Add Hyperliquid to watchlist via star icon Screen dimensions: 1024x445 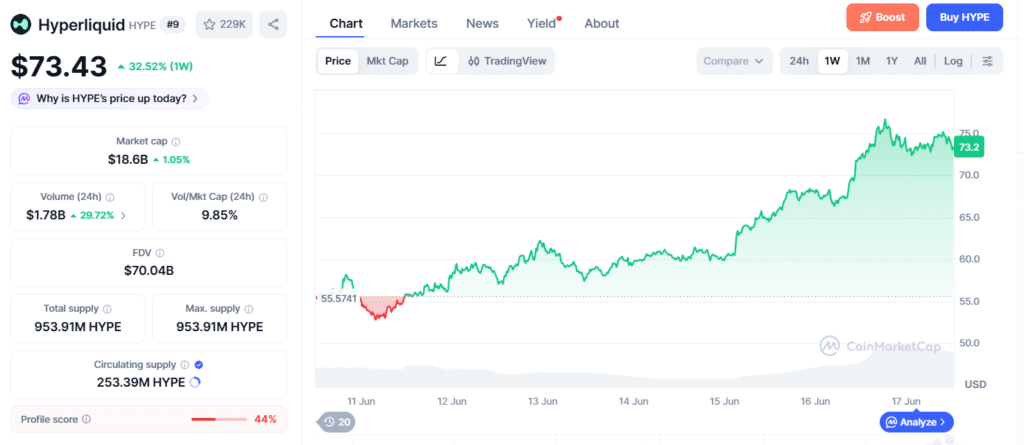[x=209, y=25]
